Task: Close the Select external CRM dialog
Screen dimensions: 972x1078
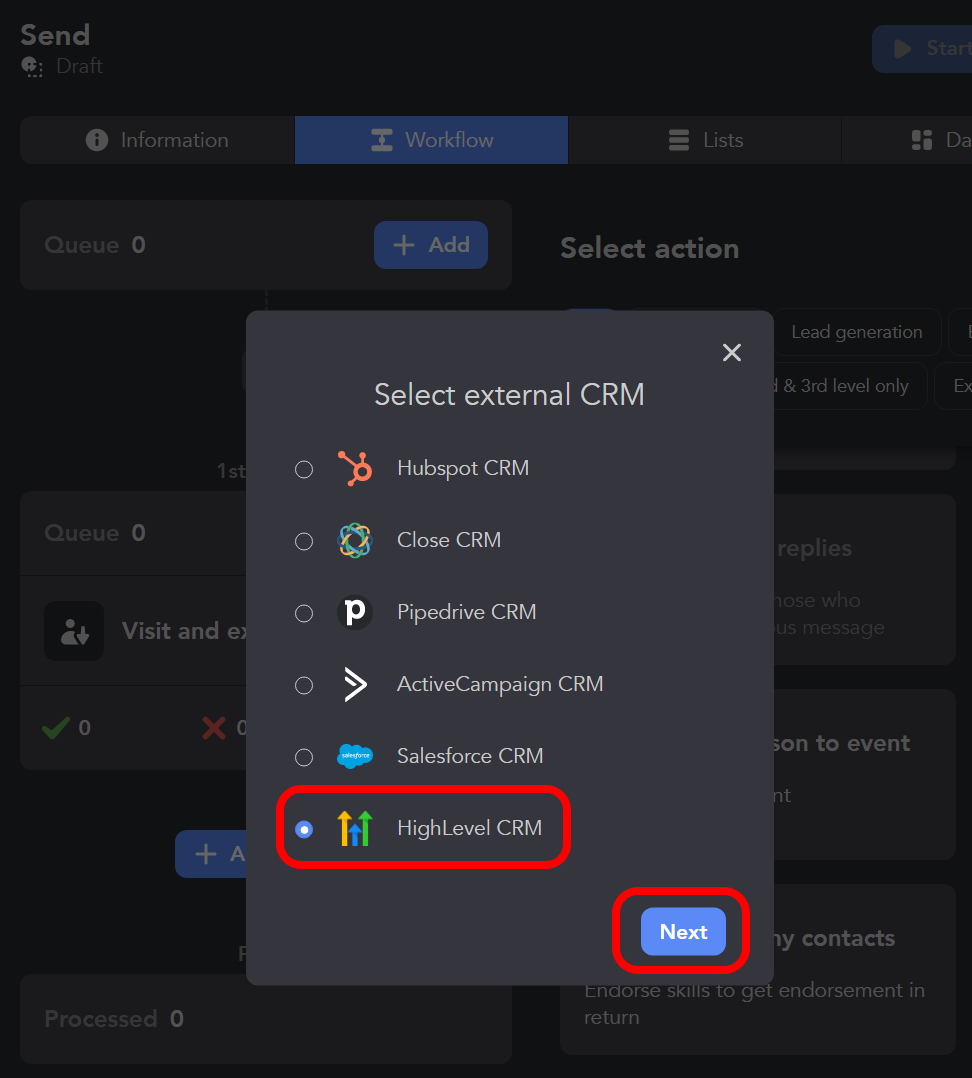Action: point(732,353)
